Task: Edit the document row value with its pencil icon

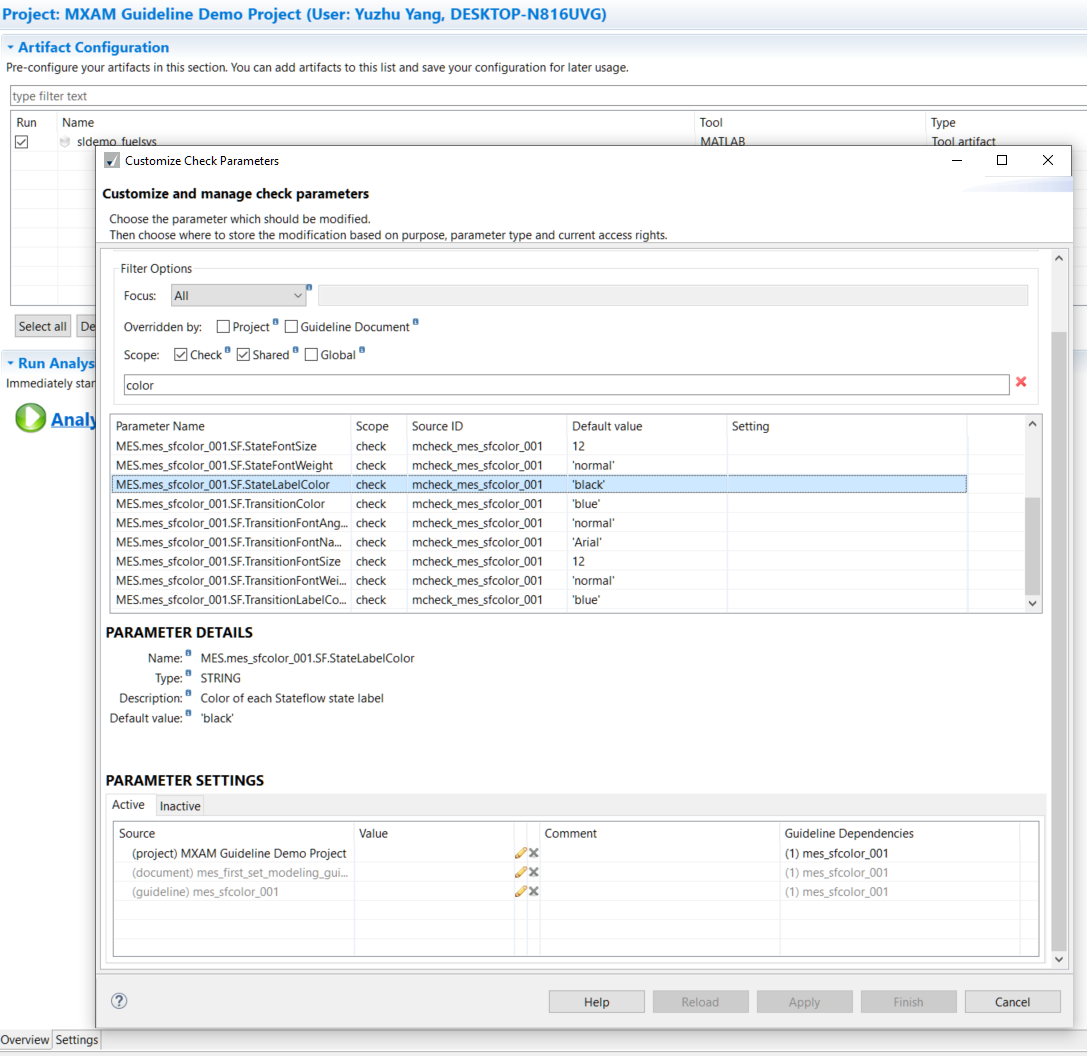Action: click(520, 871)
